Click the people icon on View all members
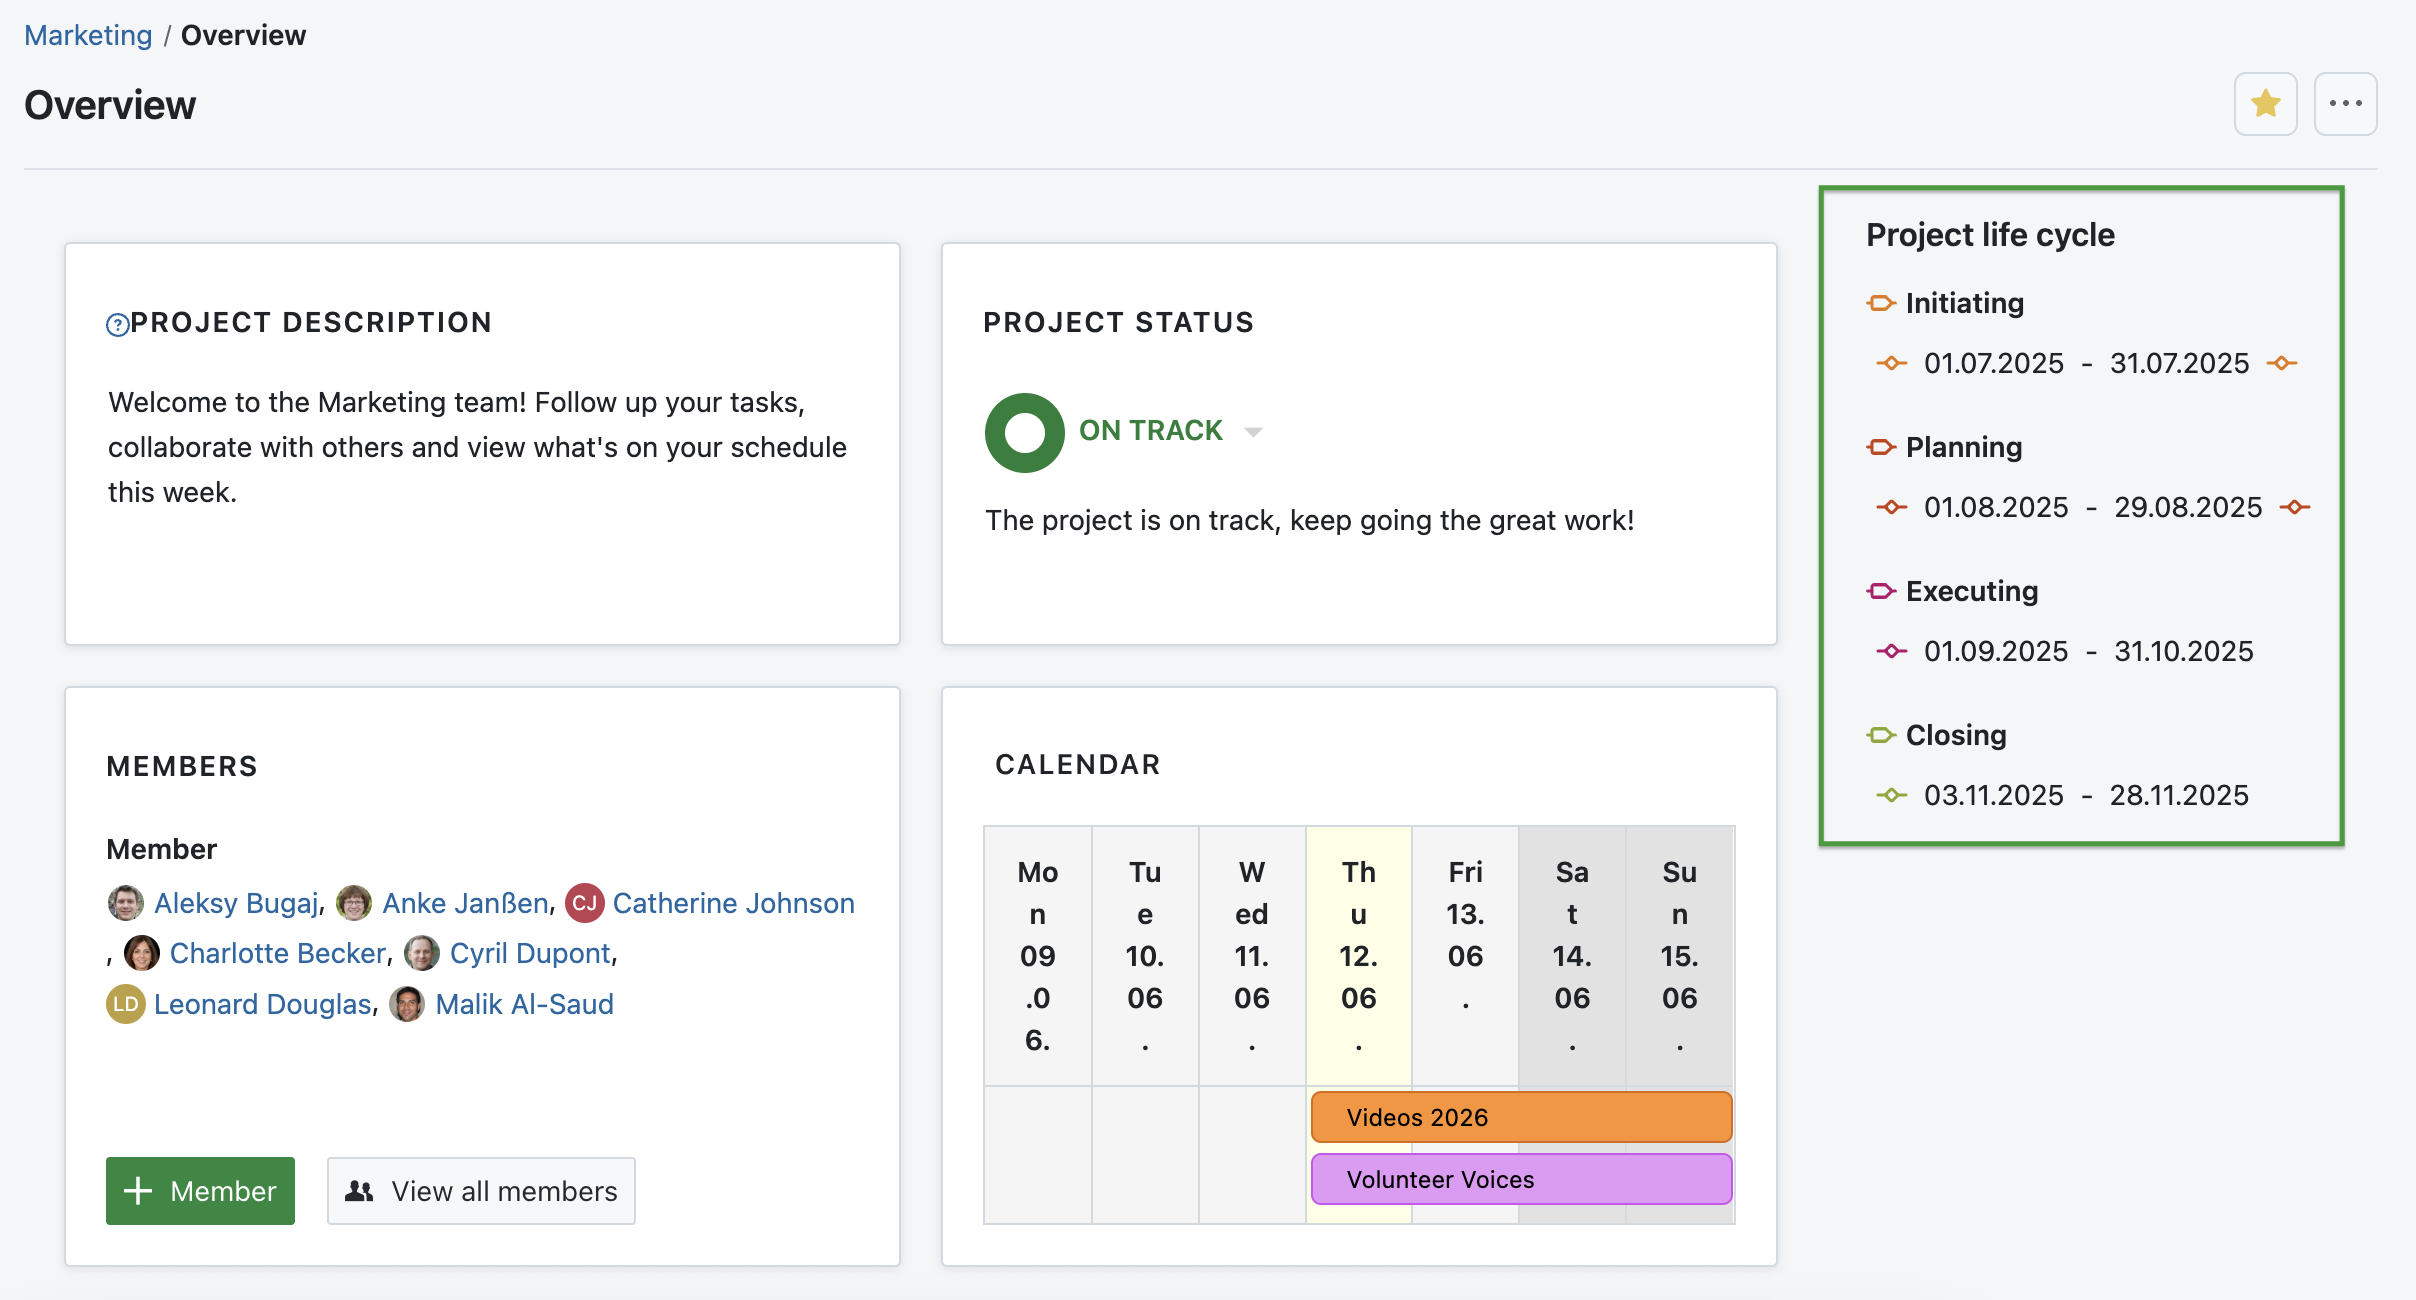This screenshot has width=2416, height=1300. pyautogui.click(x=360, y=1190)
